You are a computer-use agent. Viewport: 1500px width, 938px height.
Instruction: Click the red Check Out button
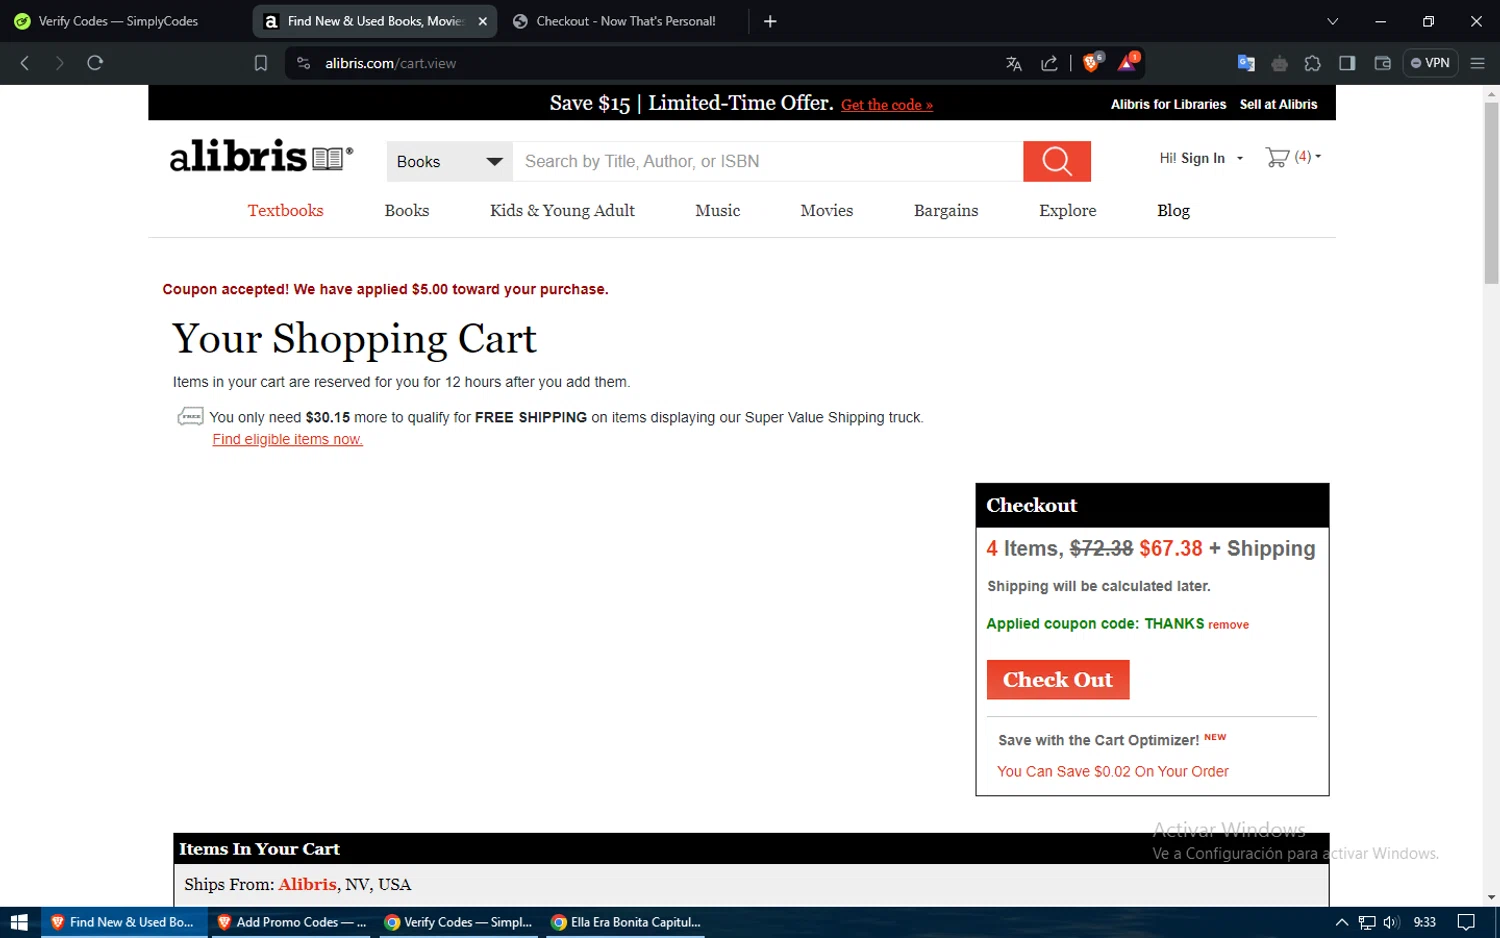coord(1058,680)
